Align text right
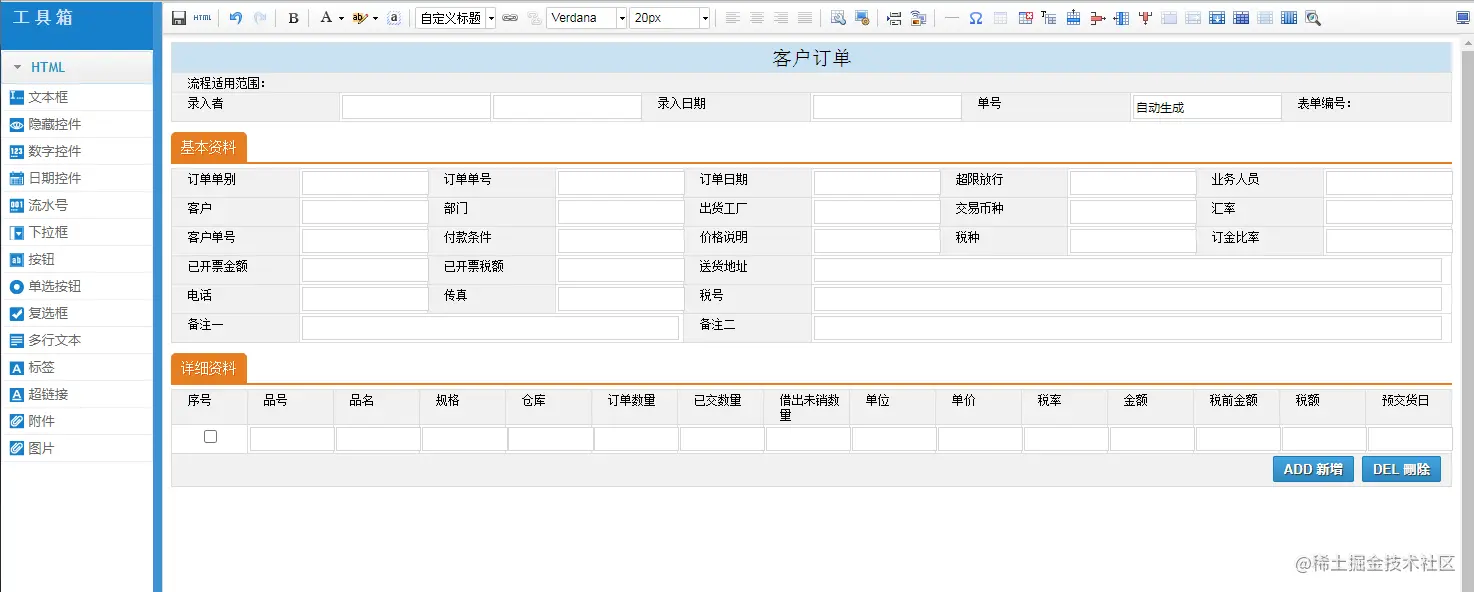Screen dimensions: 1474x592 [x=781, y=18]
